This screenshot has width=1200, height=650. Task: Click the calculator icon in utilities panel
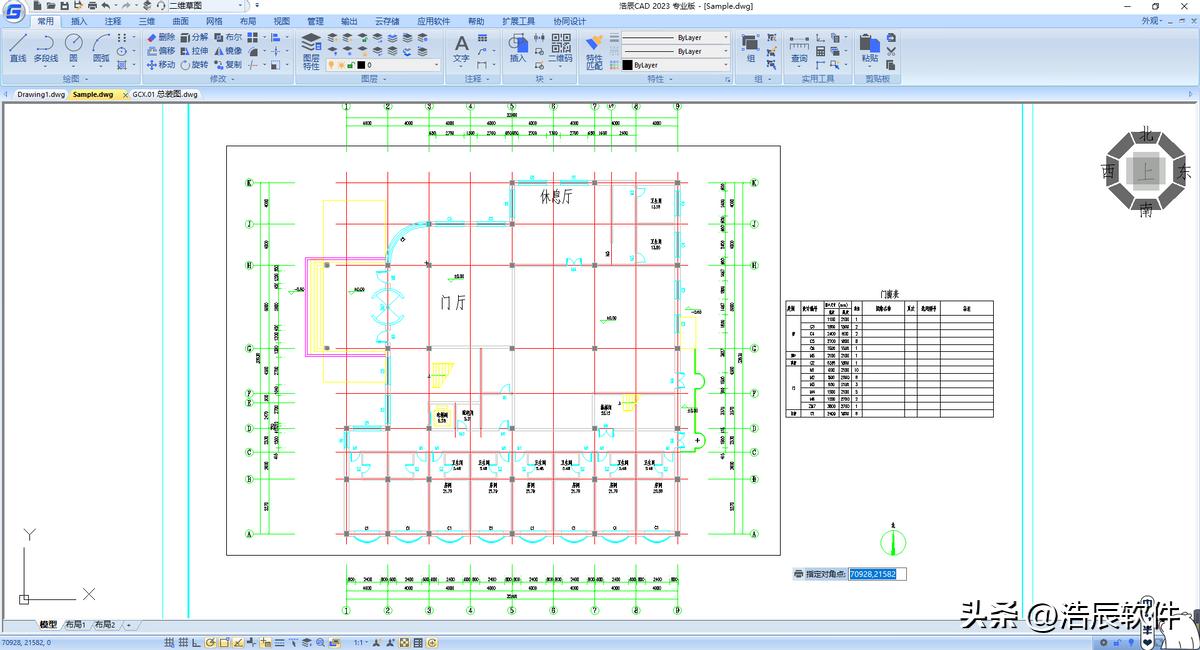pos(821,51)
